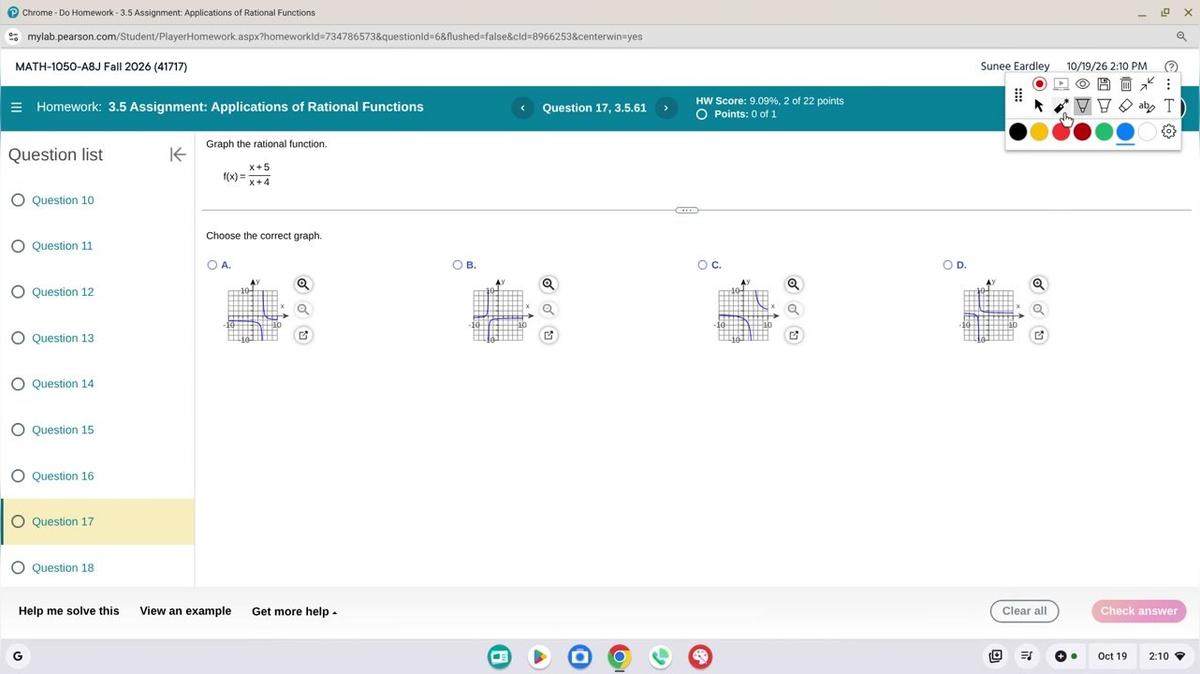Select the eraser tool
The width and height of the screenshot is (1200, 674).
point(1125,106)
